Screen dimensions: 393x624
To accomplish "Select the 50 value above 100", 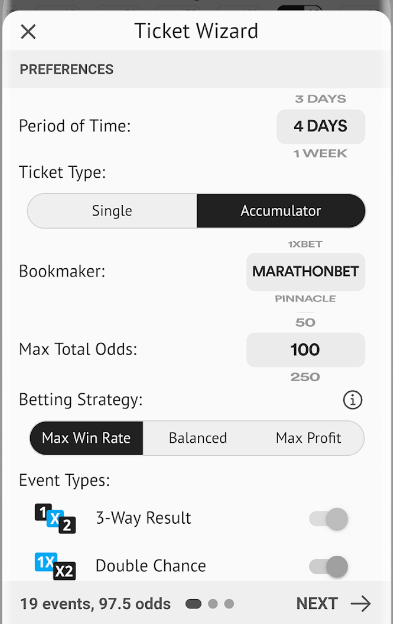I will [x=305, y=322].
